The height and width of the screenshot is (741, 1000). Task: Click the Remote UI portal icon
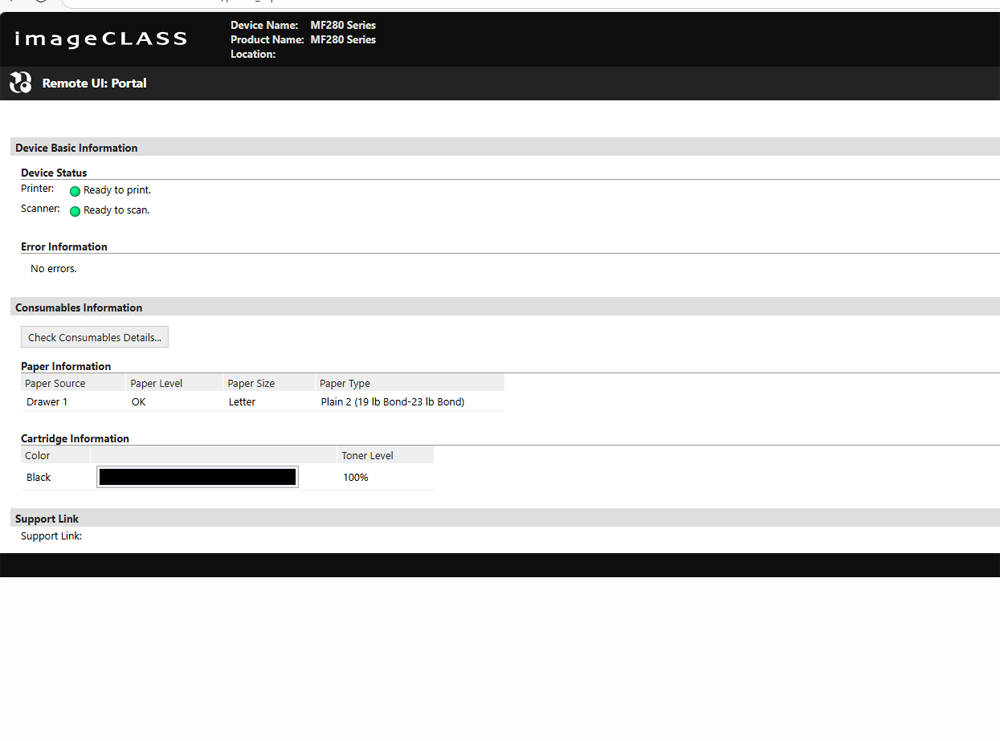[x=20, y=83]
